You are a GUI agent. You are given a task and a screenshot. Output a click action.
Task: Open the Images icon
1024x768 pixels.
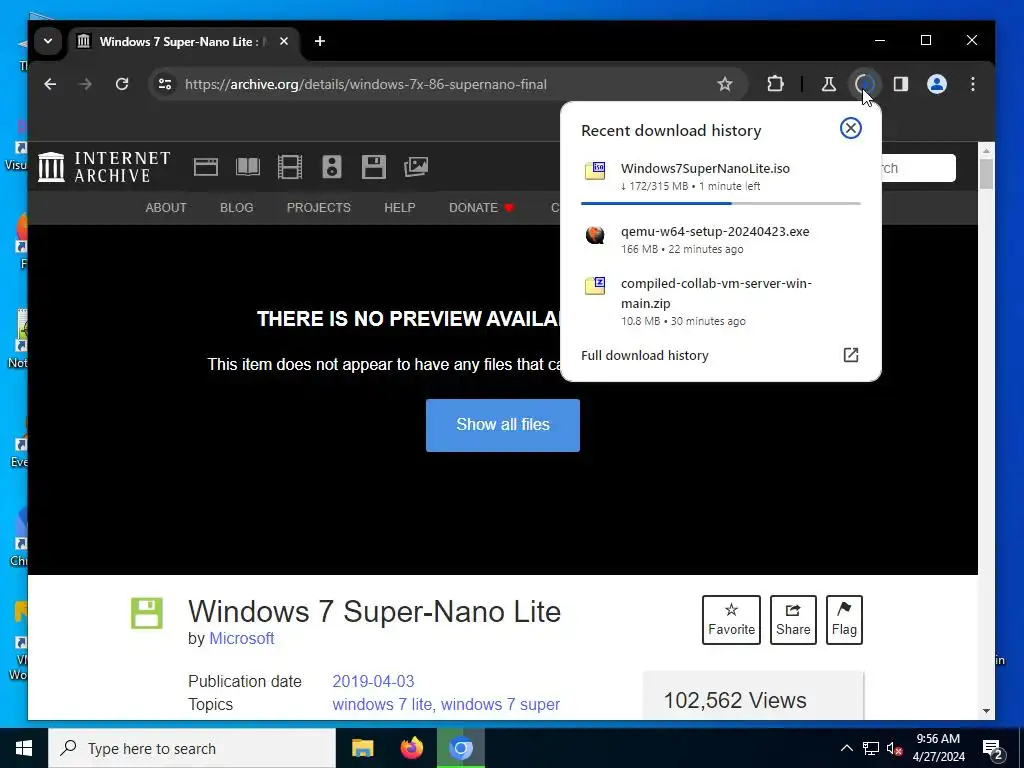coord(416,167)
